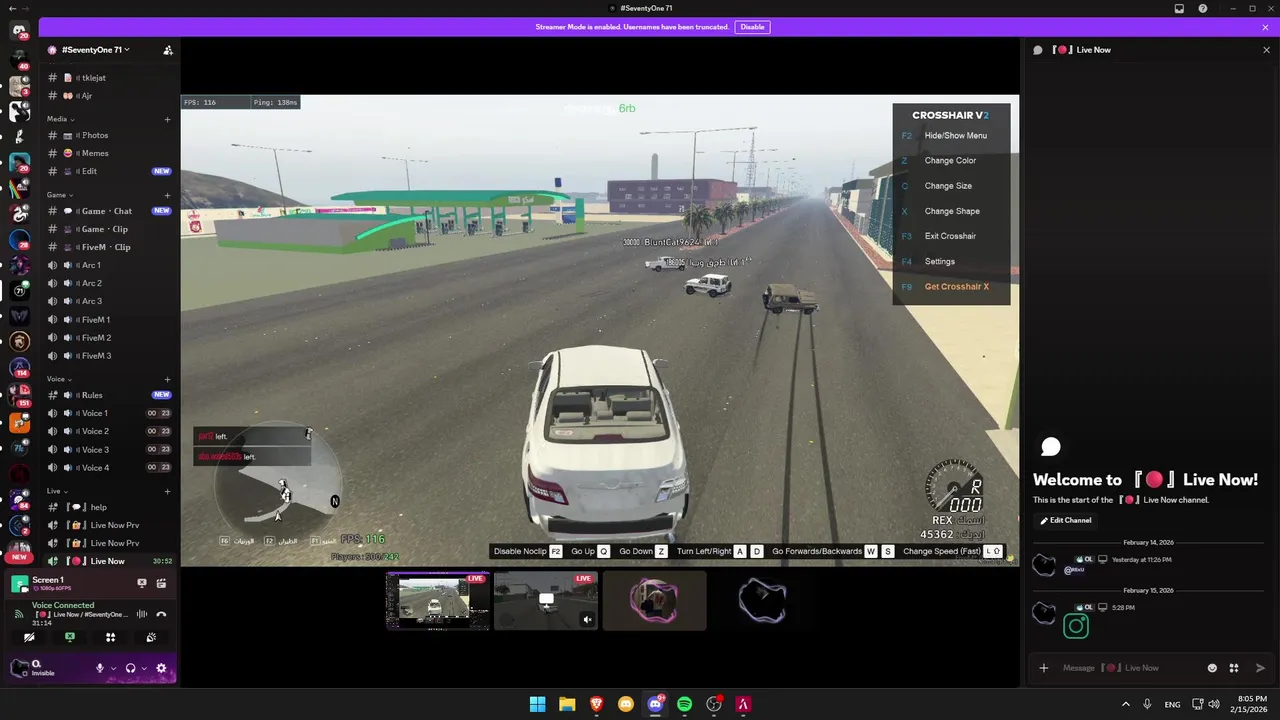This screenshot has height=720, width=1280.
Task: Open the Rules channel
Action: click(109, 395)
